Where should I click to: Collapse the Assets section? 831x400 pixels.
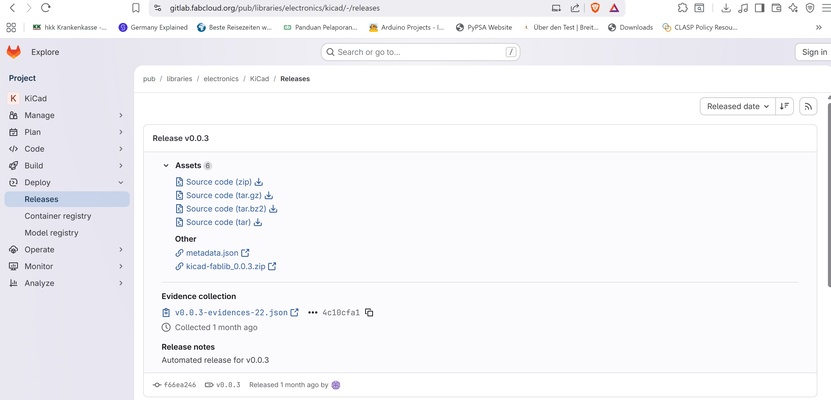pos(166,166)
